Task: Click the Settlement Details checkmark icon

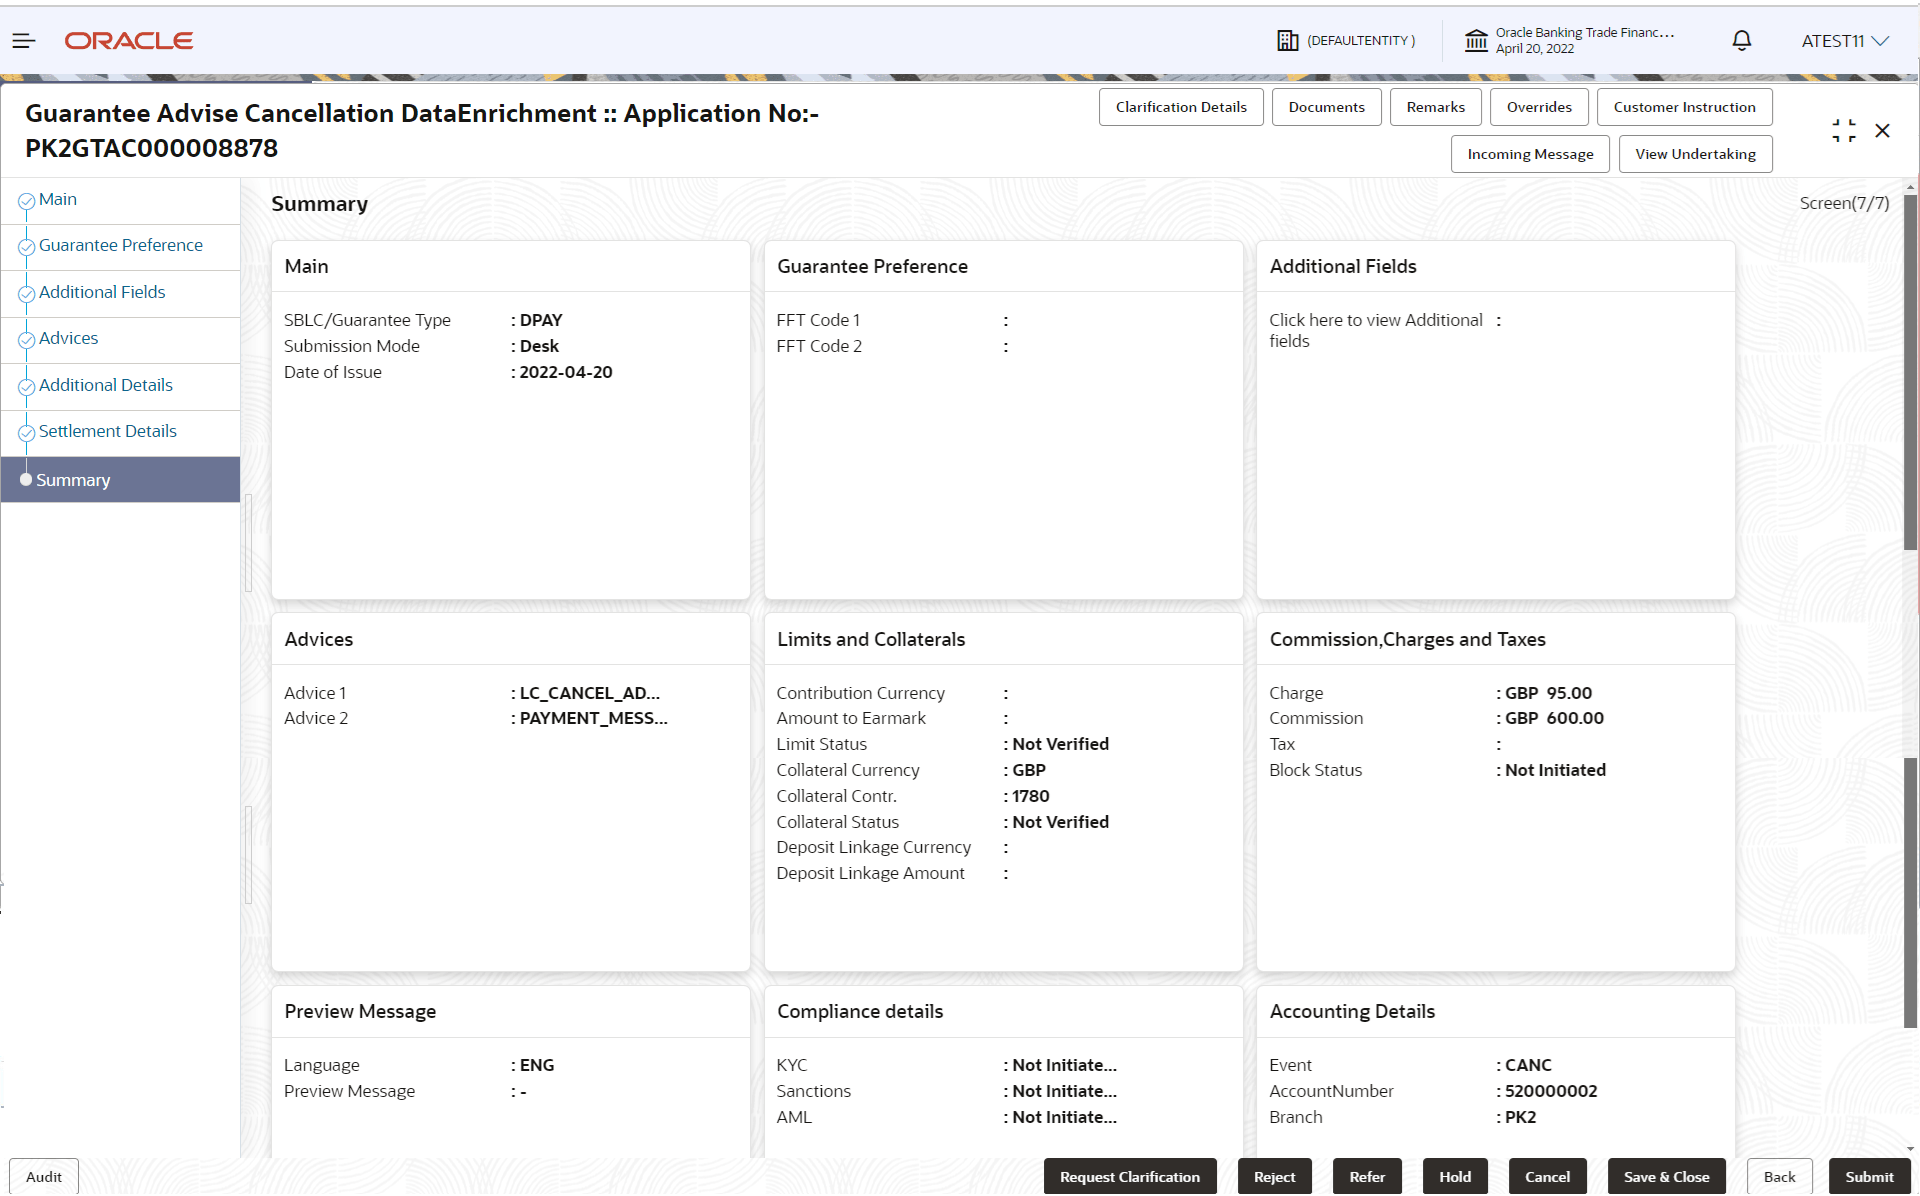Action: click(27, 433)
